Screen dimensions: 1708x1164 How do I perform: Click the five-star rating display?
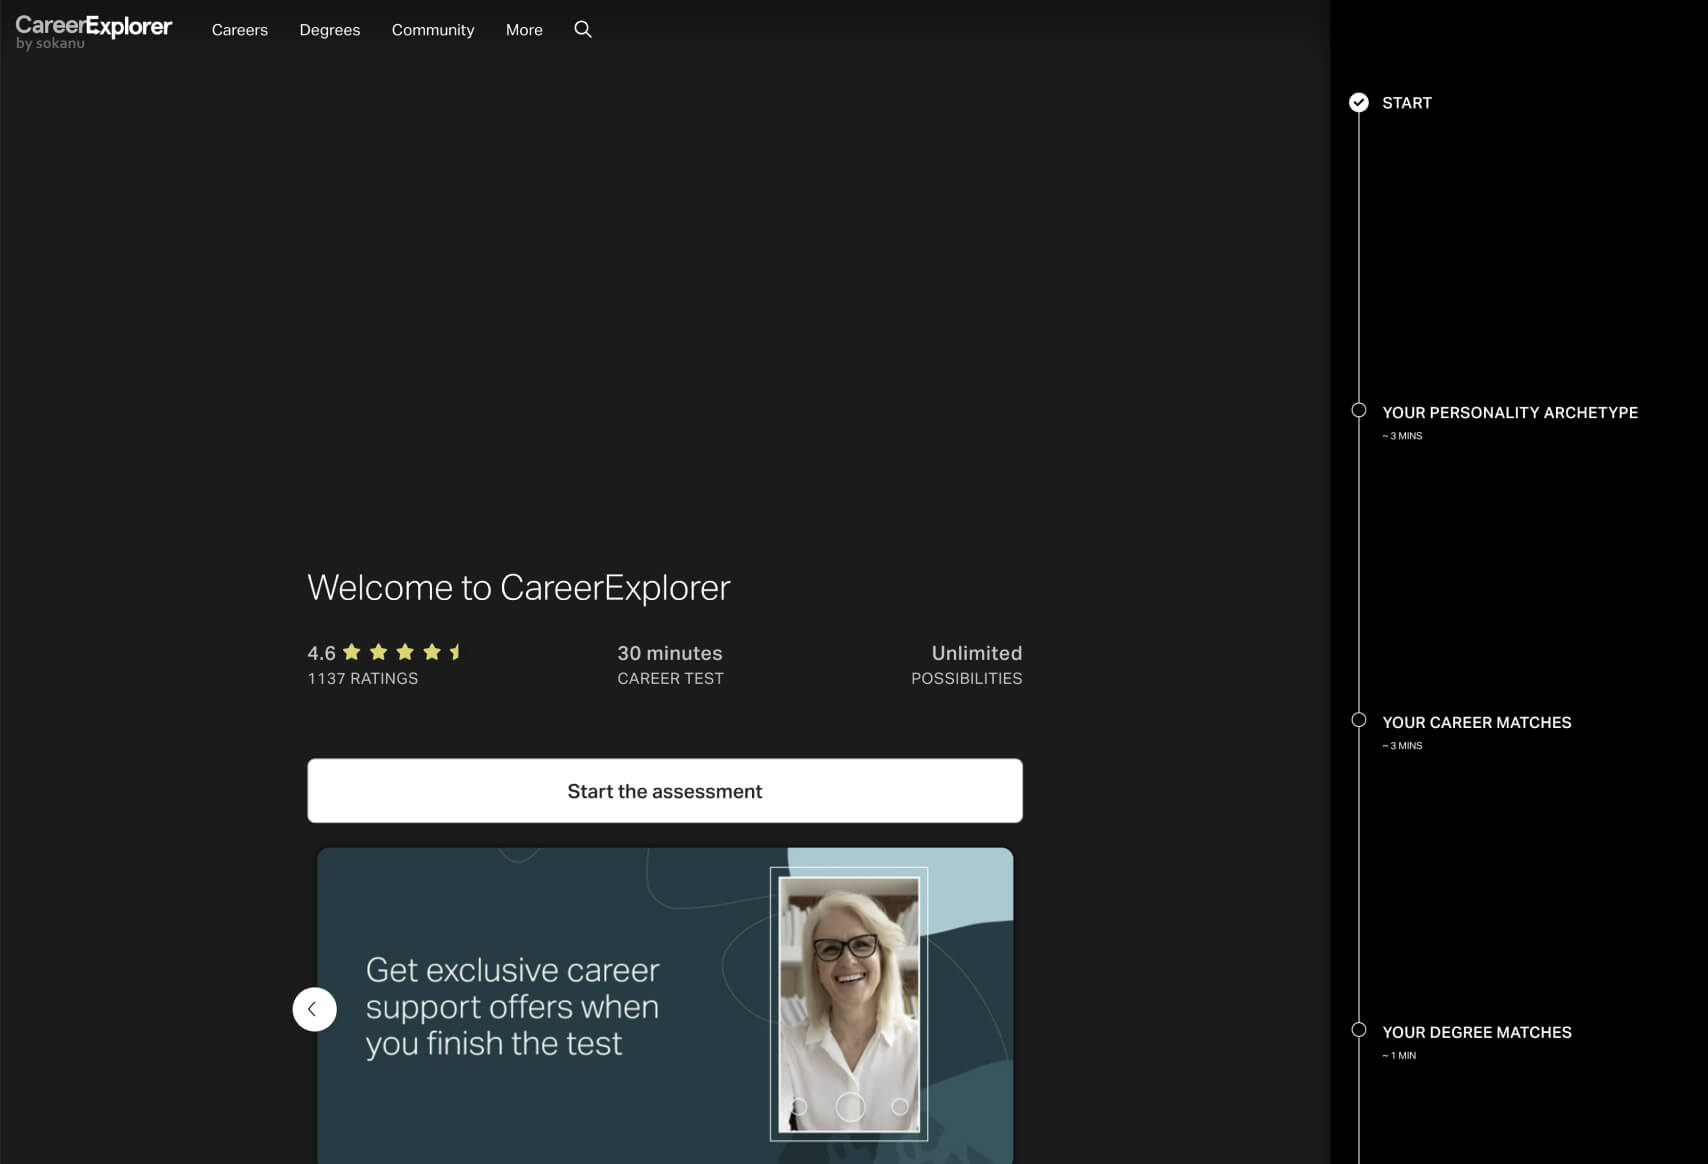pos(402,652)
